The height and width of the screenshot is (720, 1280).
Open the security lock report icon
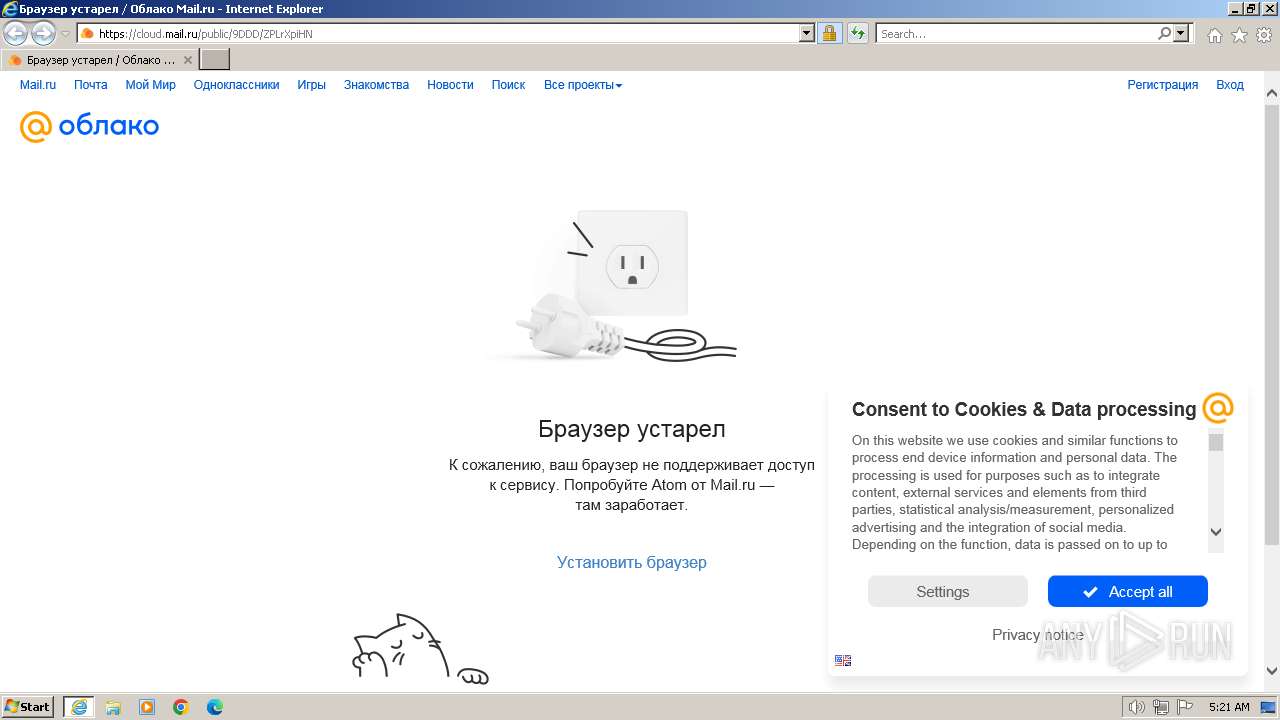829,33
